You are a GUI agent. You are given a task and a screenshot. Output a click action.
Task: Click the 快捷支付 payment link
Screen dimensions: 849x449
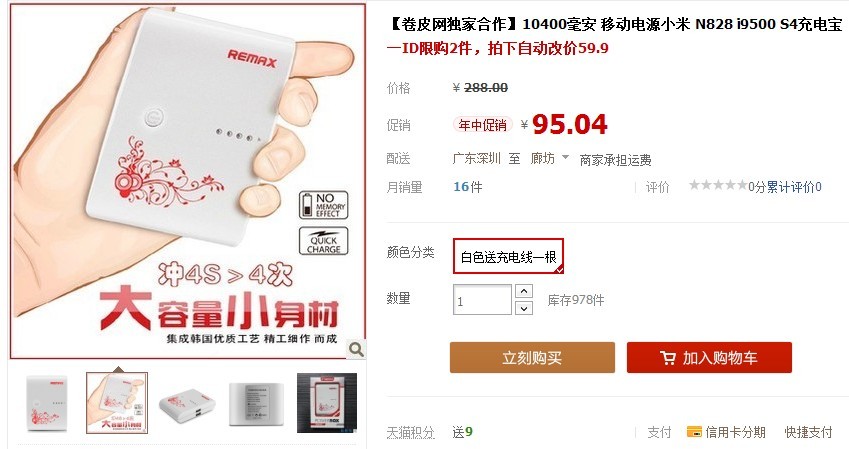808,432
